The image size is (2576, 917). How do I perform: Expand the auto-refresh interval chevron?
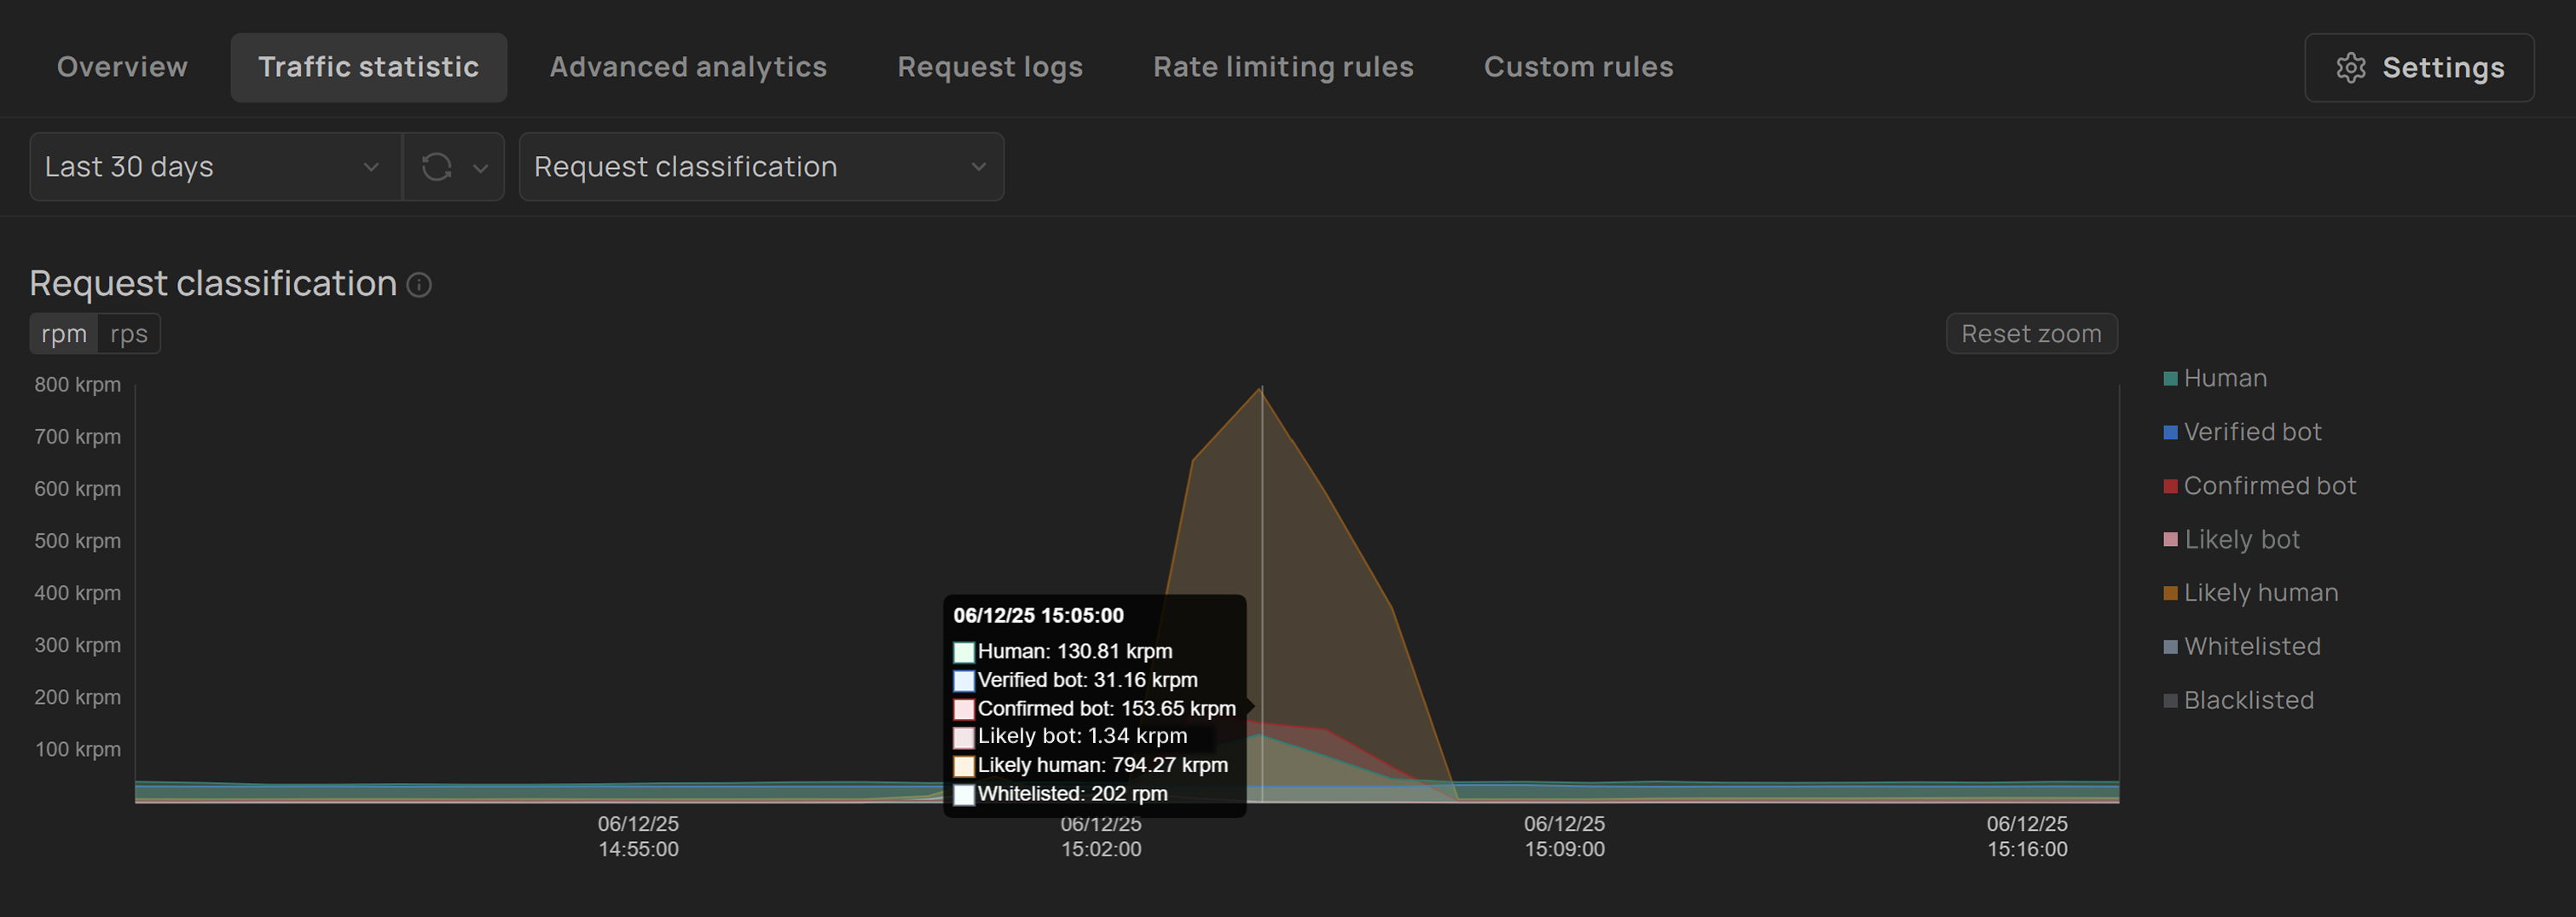[481, 168]
